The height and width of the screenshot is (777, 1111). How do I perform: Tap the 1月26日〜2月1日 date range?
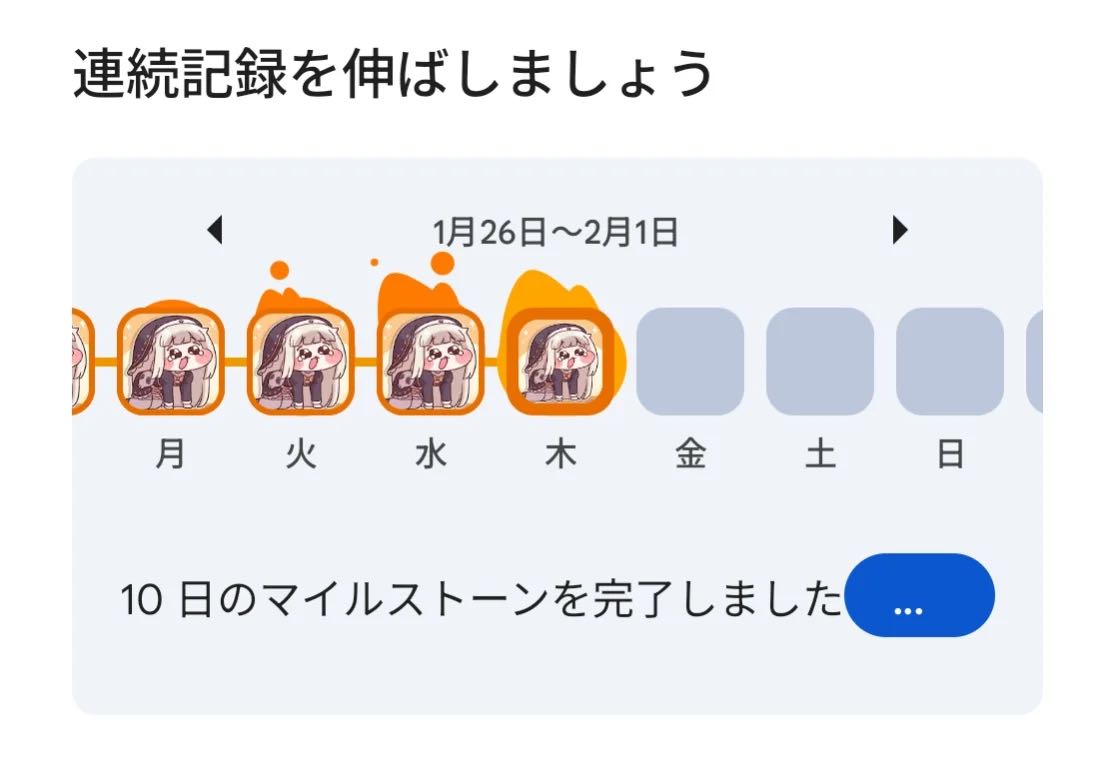(556, 232)
